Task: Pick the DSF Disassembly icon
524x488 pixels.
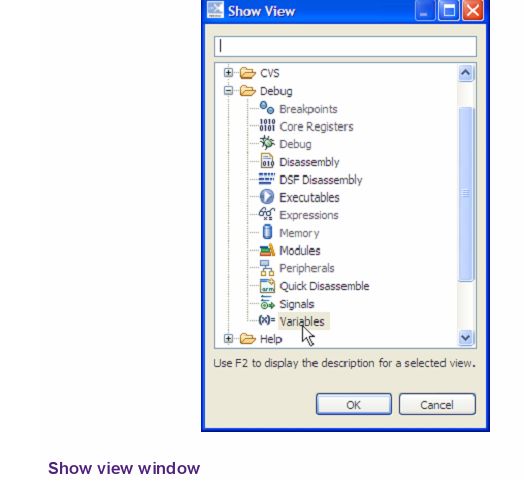Action: 267,179
